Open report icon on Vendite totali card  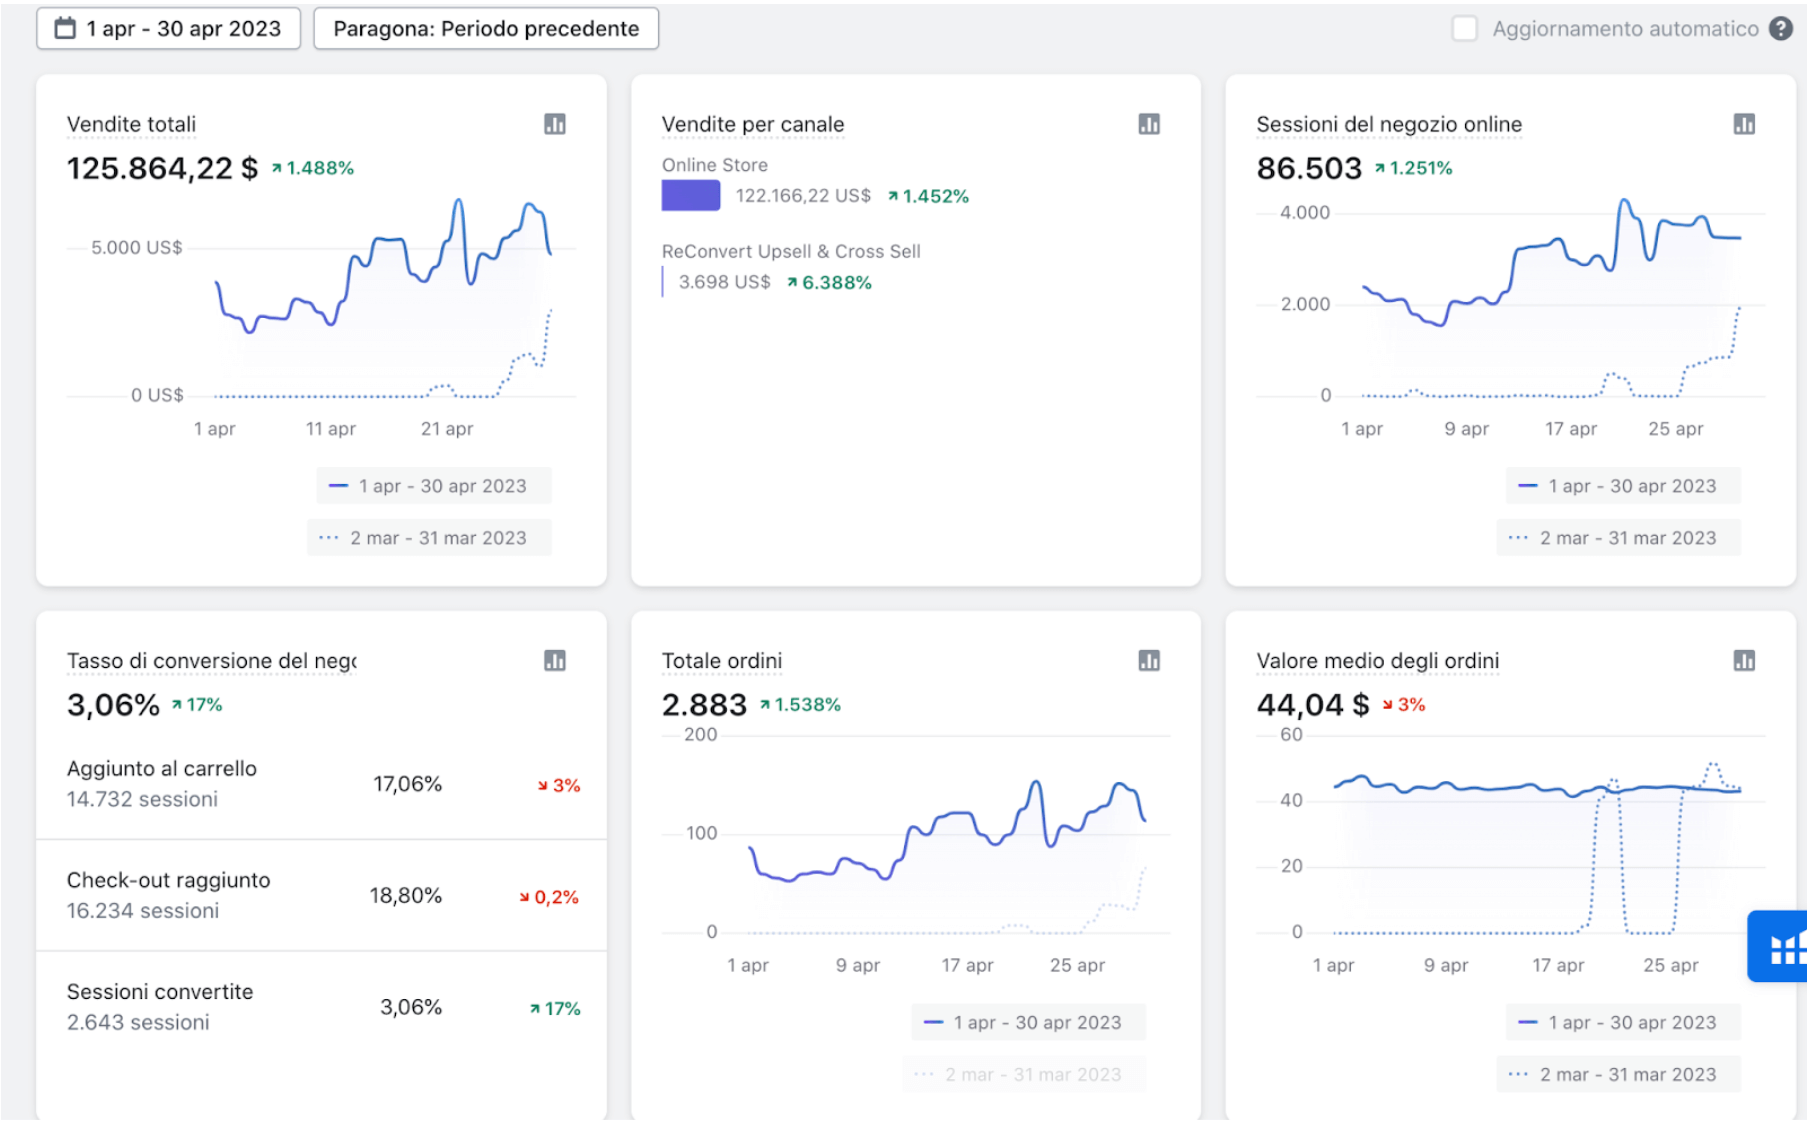point(555,124)
